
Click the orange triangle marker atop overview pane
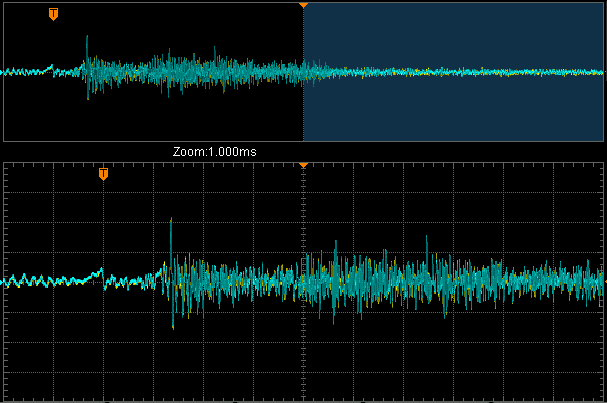point(304,5)
